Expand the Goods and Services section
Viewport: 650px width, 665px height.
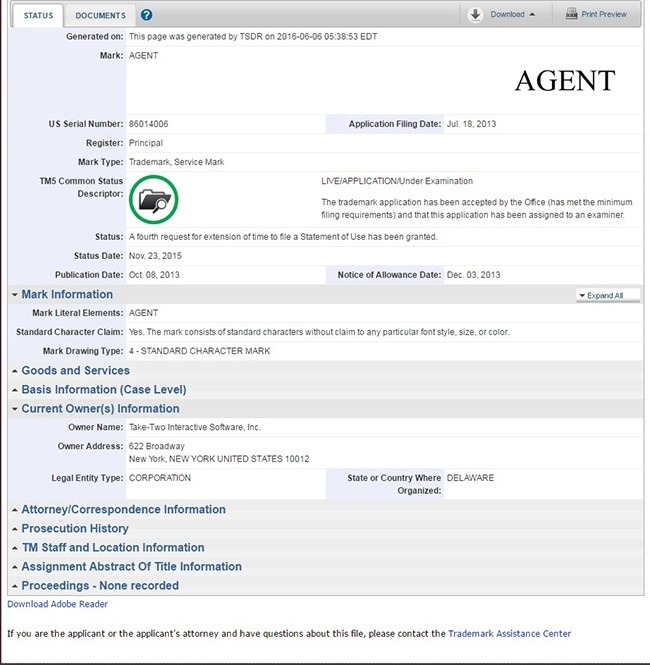pos(75,370)
